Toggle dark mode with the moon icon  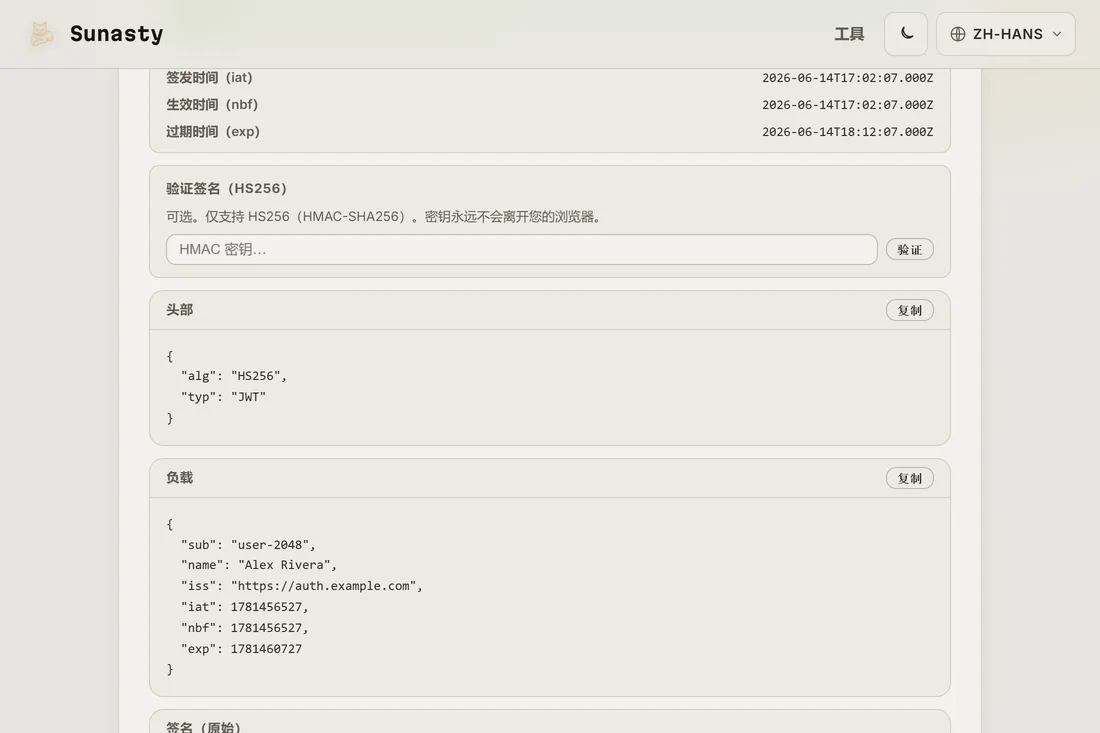pyautogui.click(x=906, y=34)
